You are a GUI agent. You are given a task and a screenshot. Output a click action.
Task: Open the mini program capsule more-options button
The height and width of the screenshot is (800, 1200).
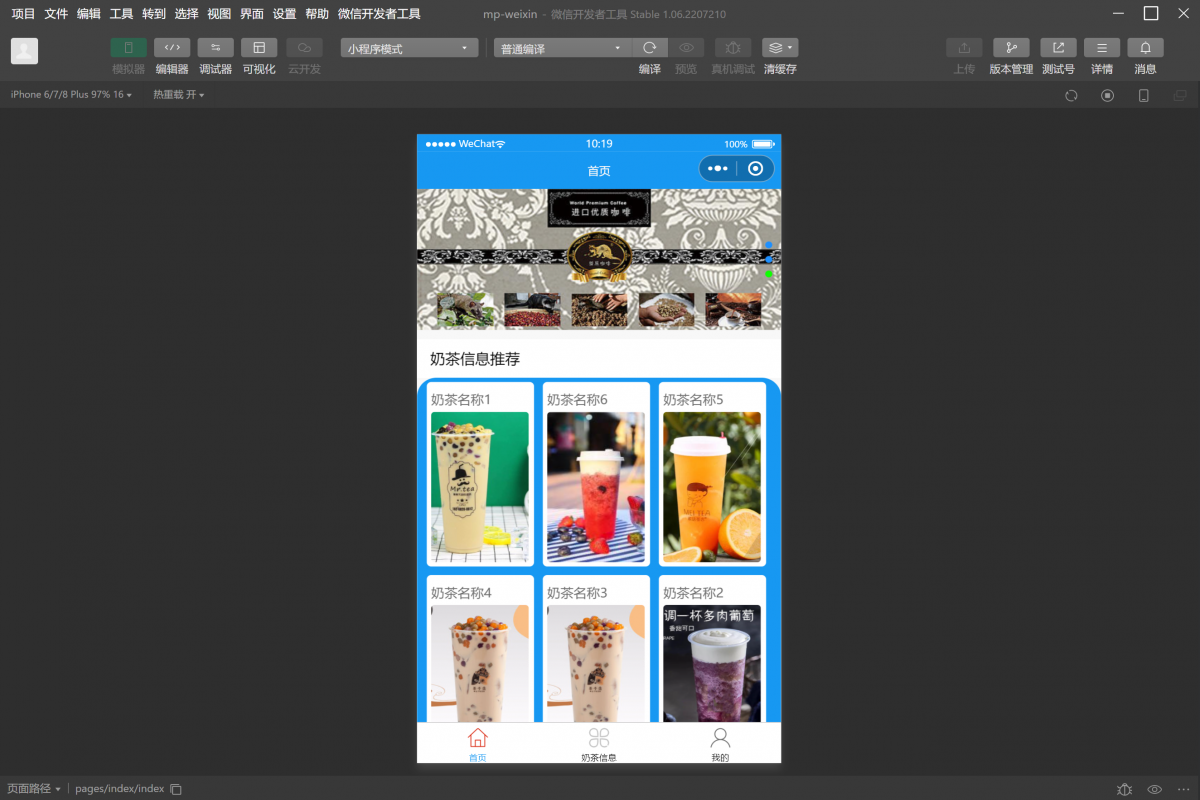point(718,169)
